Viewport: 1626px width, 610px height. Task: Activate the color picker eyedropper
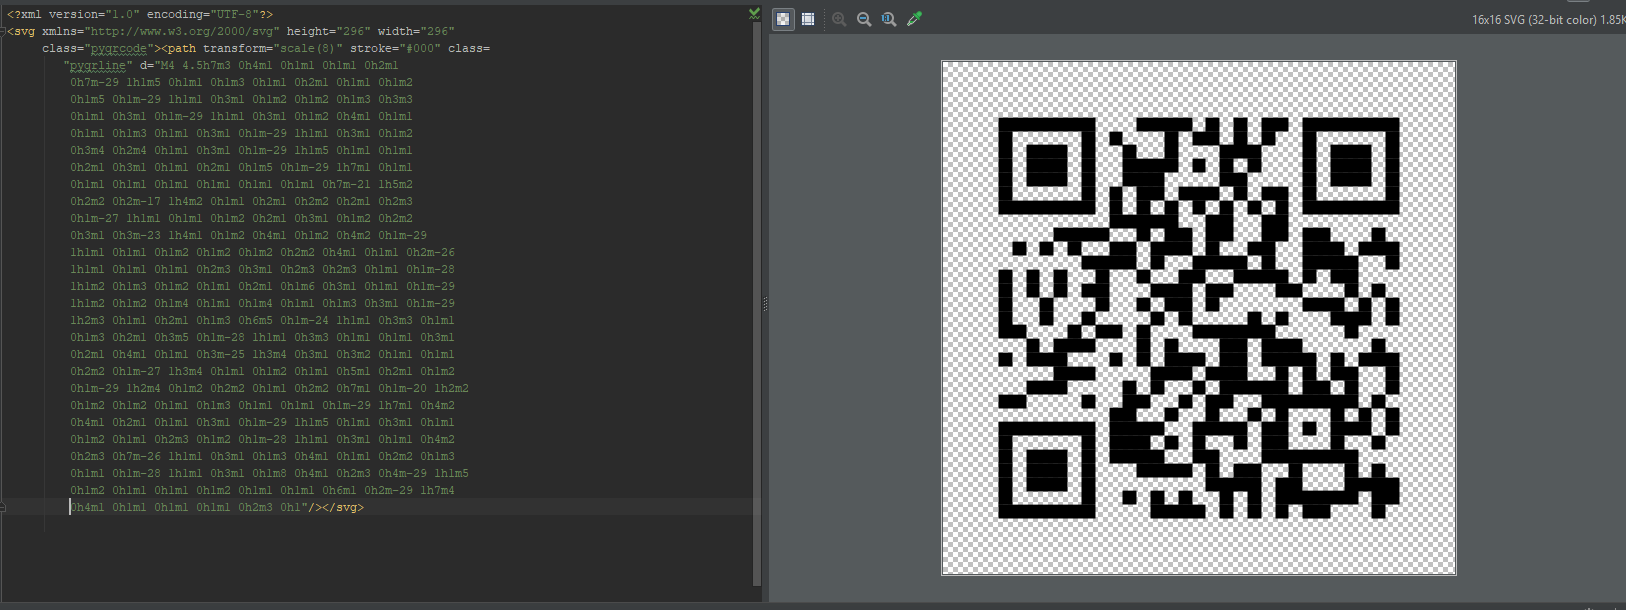(914, 19)
